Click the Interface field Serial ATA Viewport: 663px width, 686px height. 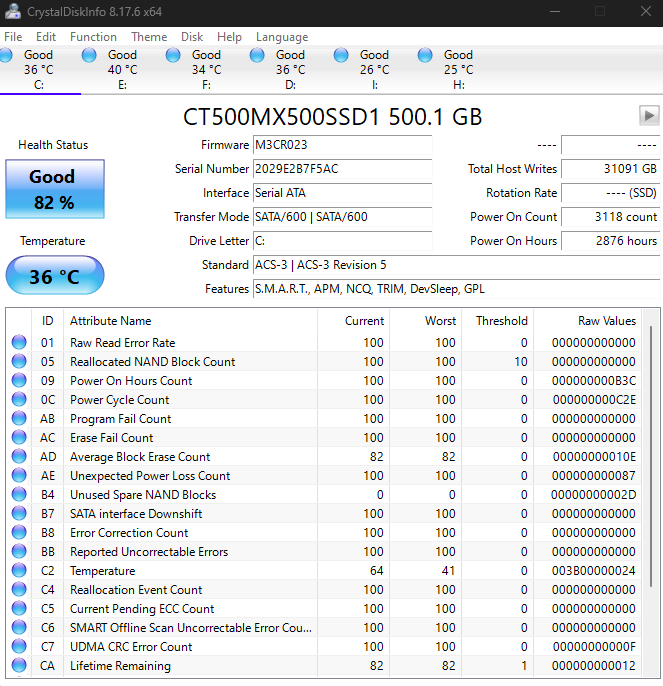pos(343,193)
